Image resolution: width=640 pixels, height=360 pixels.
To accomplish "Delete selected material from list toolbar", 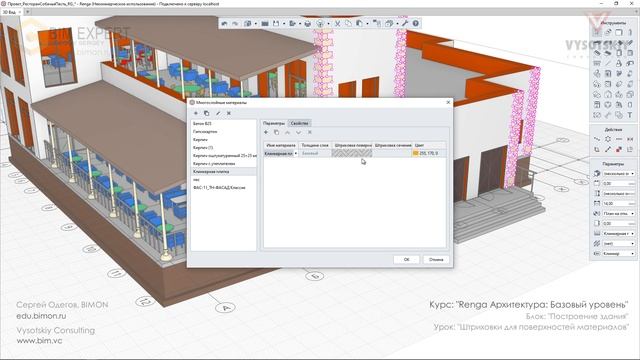I will (229, 113).
